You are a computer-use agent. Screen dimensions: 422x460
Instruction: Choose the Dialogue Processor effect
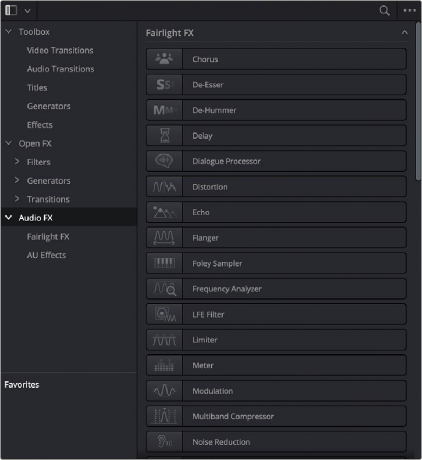tap(276, 161)
